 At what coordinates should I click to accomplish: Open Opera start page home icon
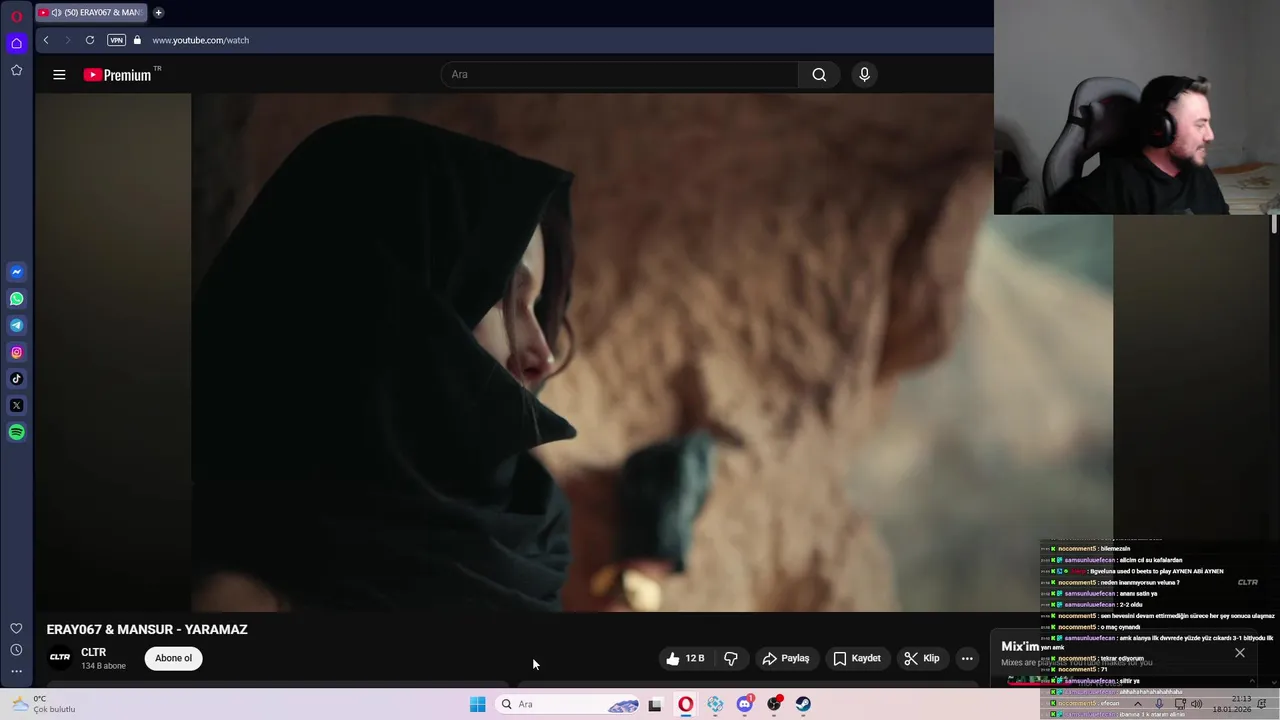(16, 43)
